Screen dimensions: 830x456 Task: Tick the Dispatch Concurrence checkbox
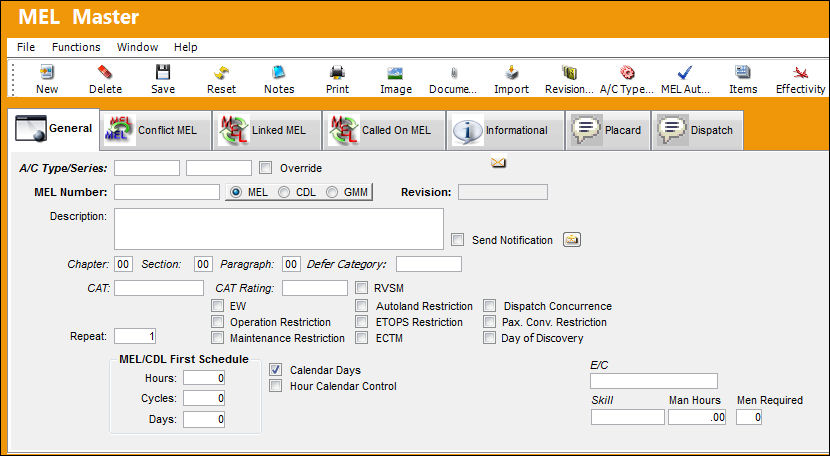pyautogui.click(x=489, y=306)
